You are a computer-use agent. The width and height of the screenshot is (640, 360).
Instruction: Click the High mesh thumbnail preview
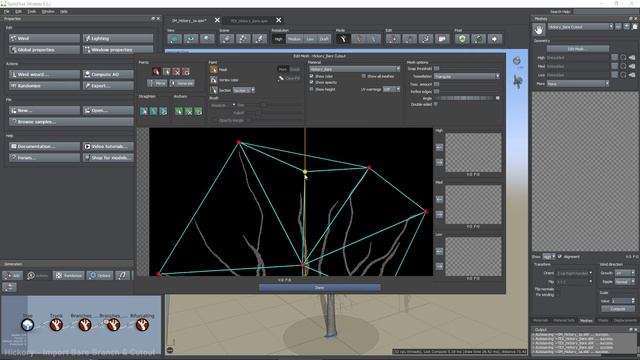[473, 152]
